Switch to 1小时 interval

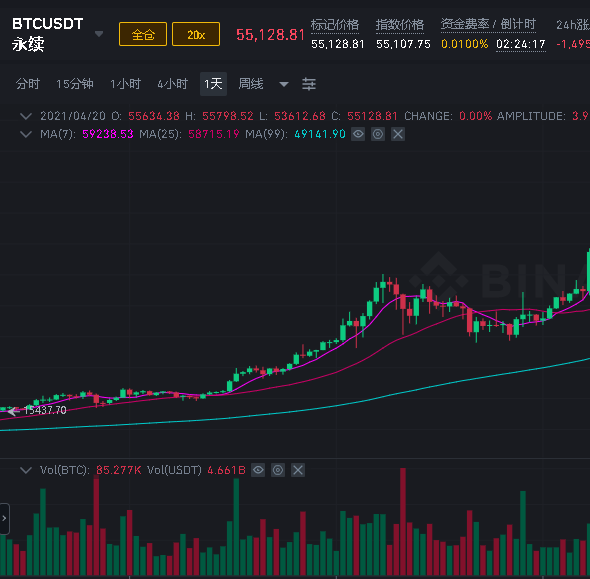coord(125,84)
